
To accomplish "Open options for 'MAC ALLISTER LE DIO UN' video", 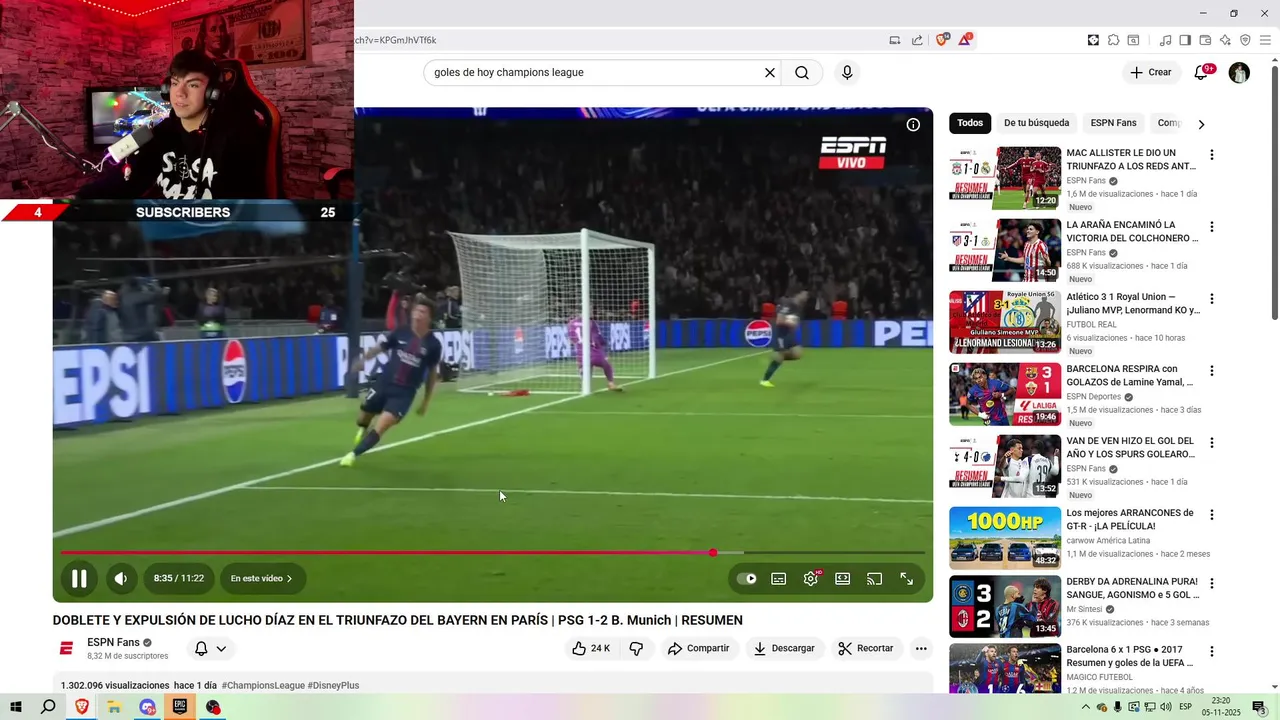I will pos(1211,155).
